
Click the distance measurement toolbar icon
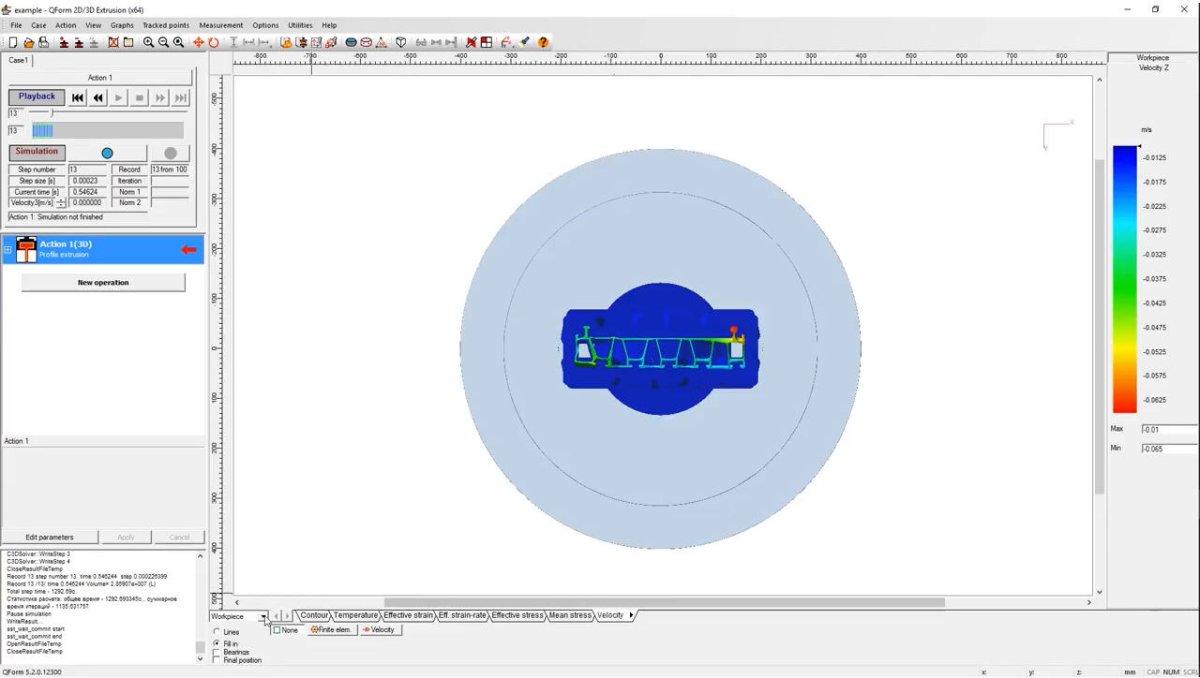coord(248,43)
